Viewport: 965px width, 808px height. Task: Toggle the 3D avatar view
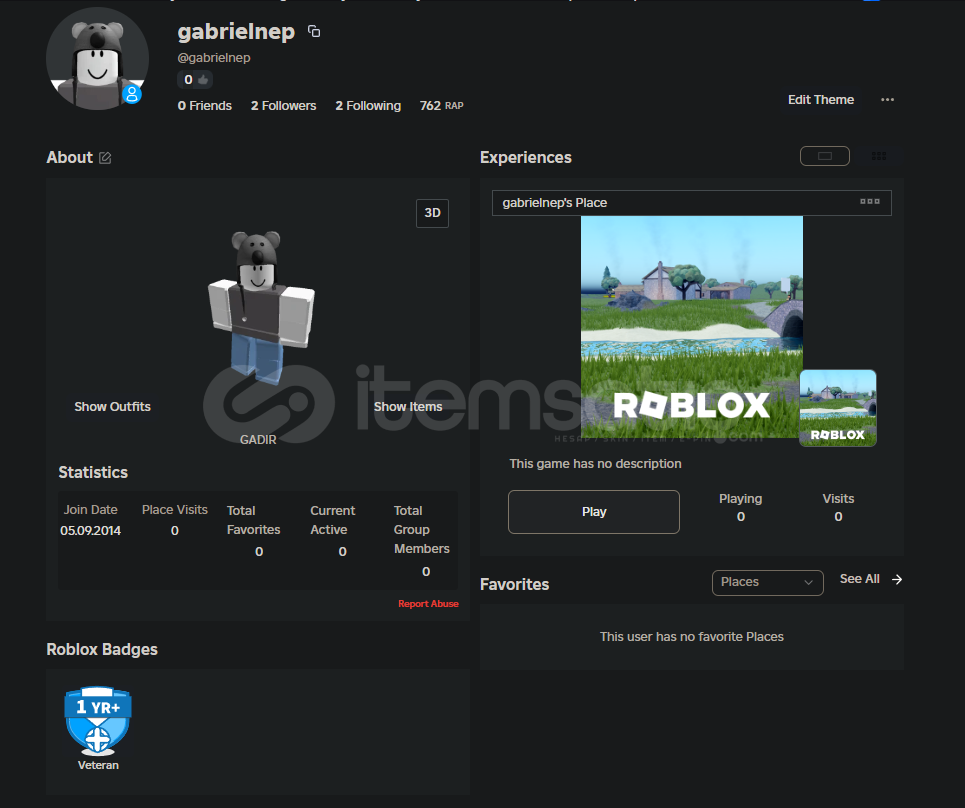click(x=432, y=213)
